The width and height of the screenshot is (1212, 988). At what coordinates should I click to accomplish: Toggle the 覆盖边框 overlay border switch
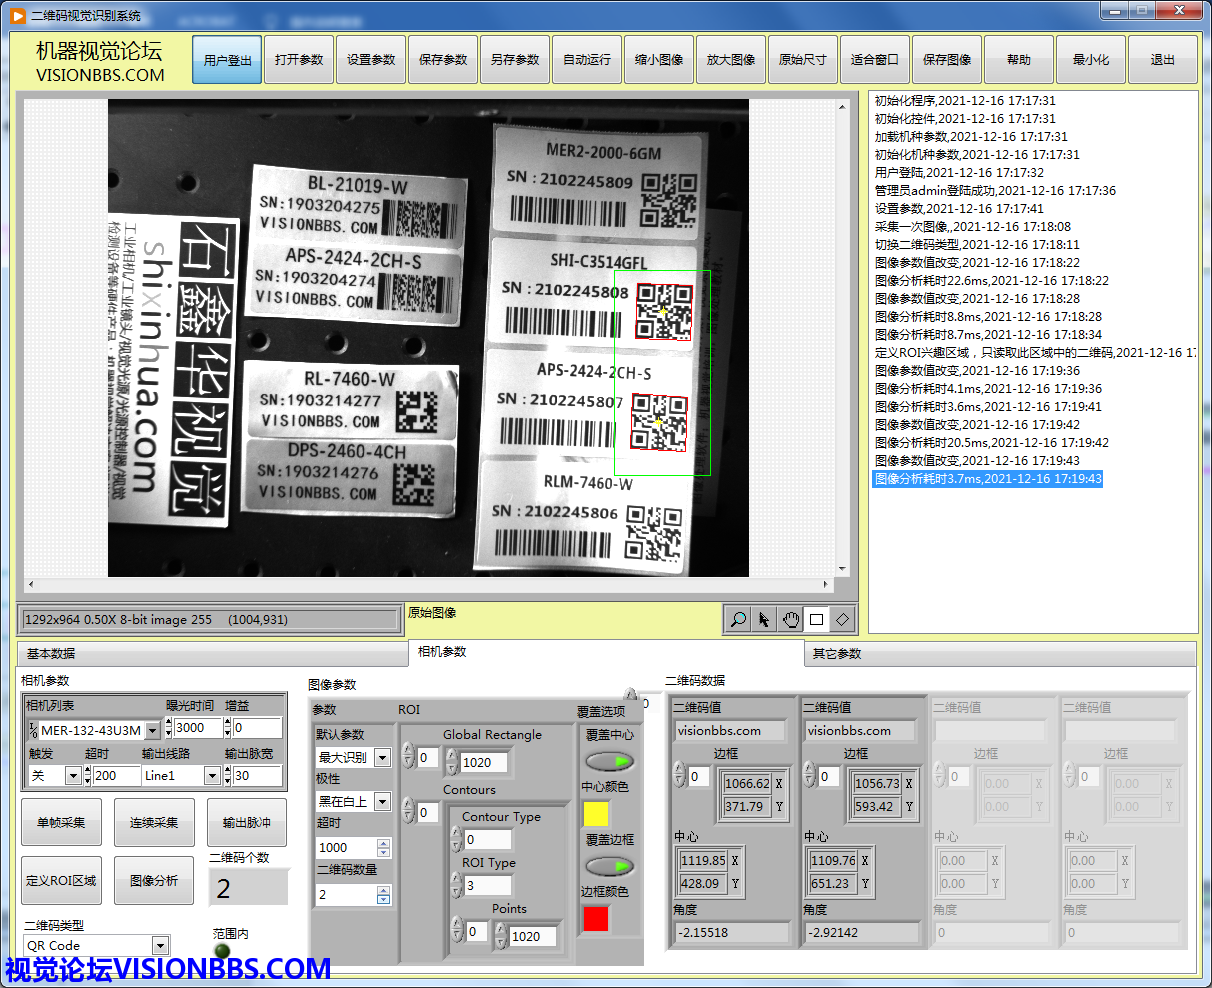click(x=609, y=866)
